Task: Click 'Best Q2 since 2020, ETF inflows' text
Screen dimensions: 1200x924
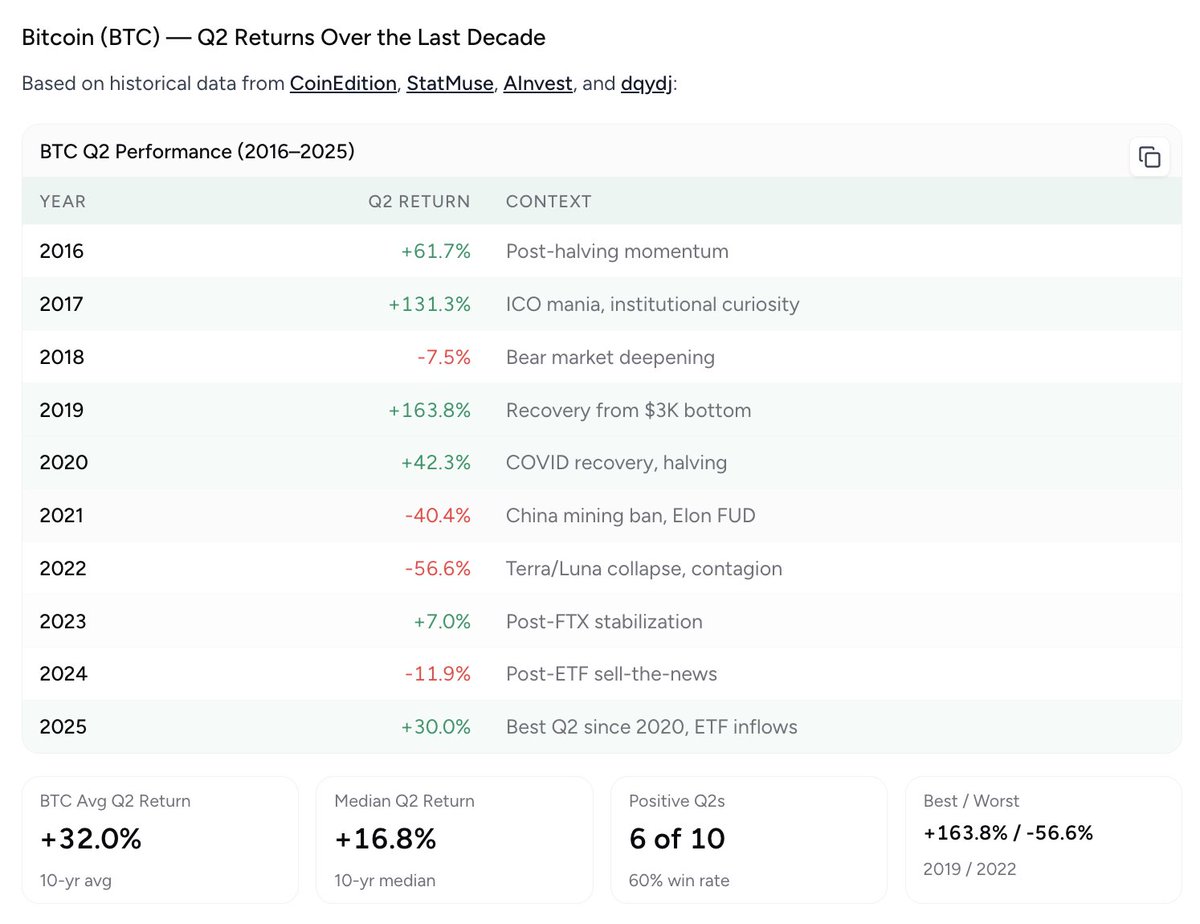Action: pyautogui.click(x=652, y=727)
